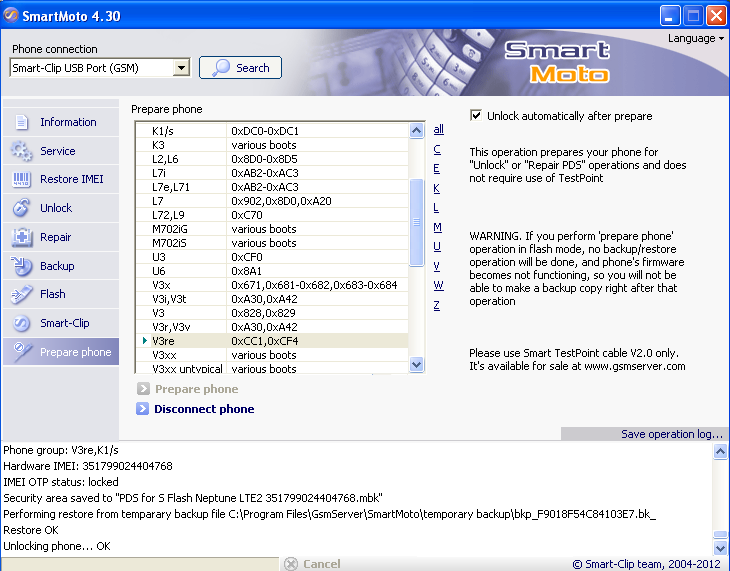
Task: Select the U3 model row
Action: click(272, 257)
